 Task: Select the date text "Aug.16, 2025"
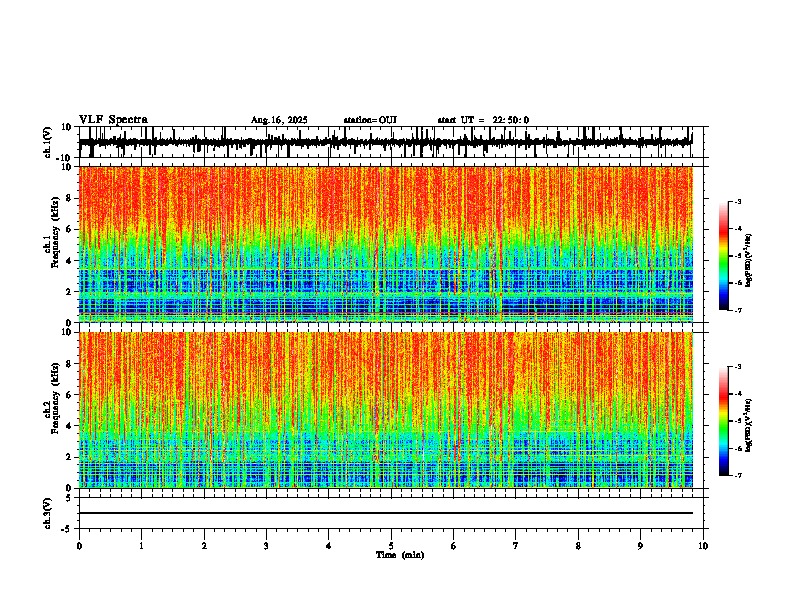click(x=279, y=120)
